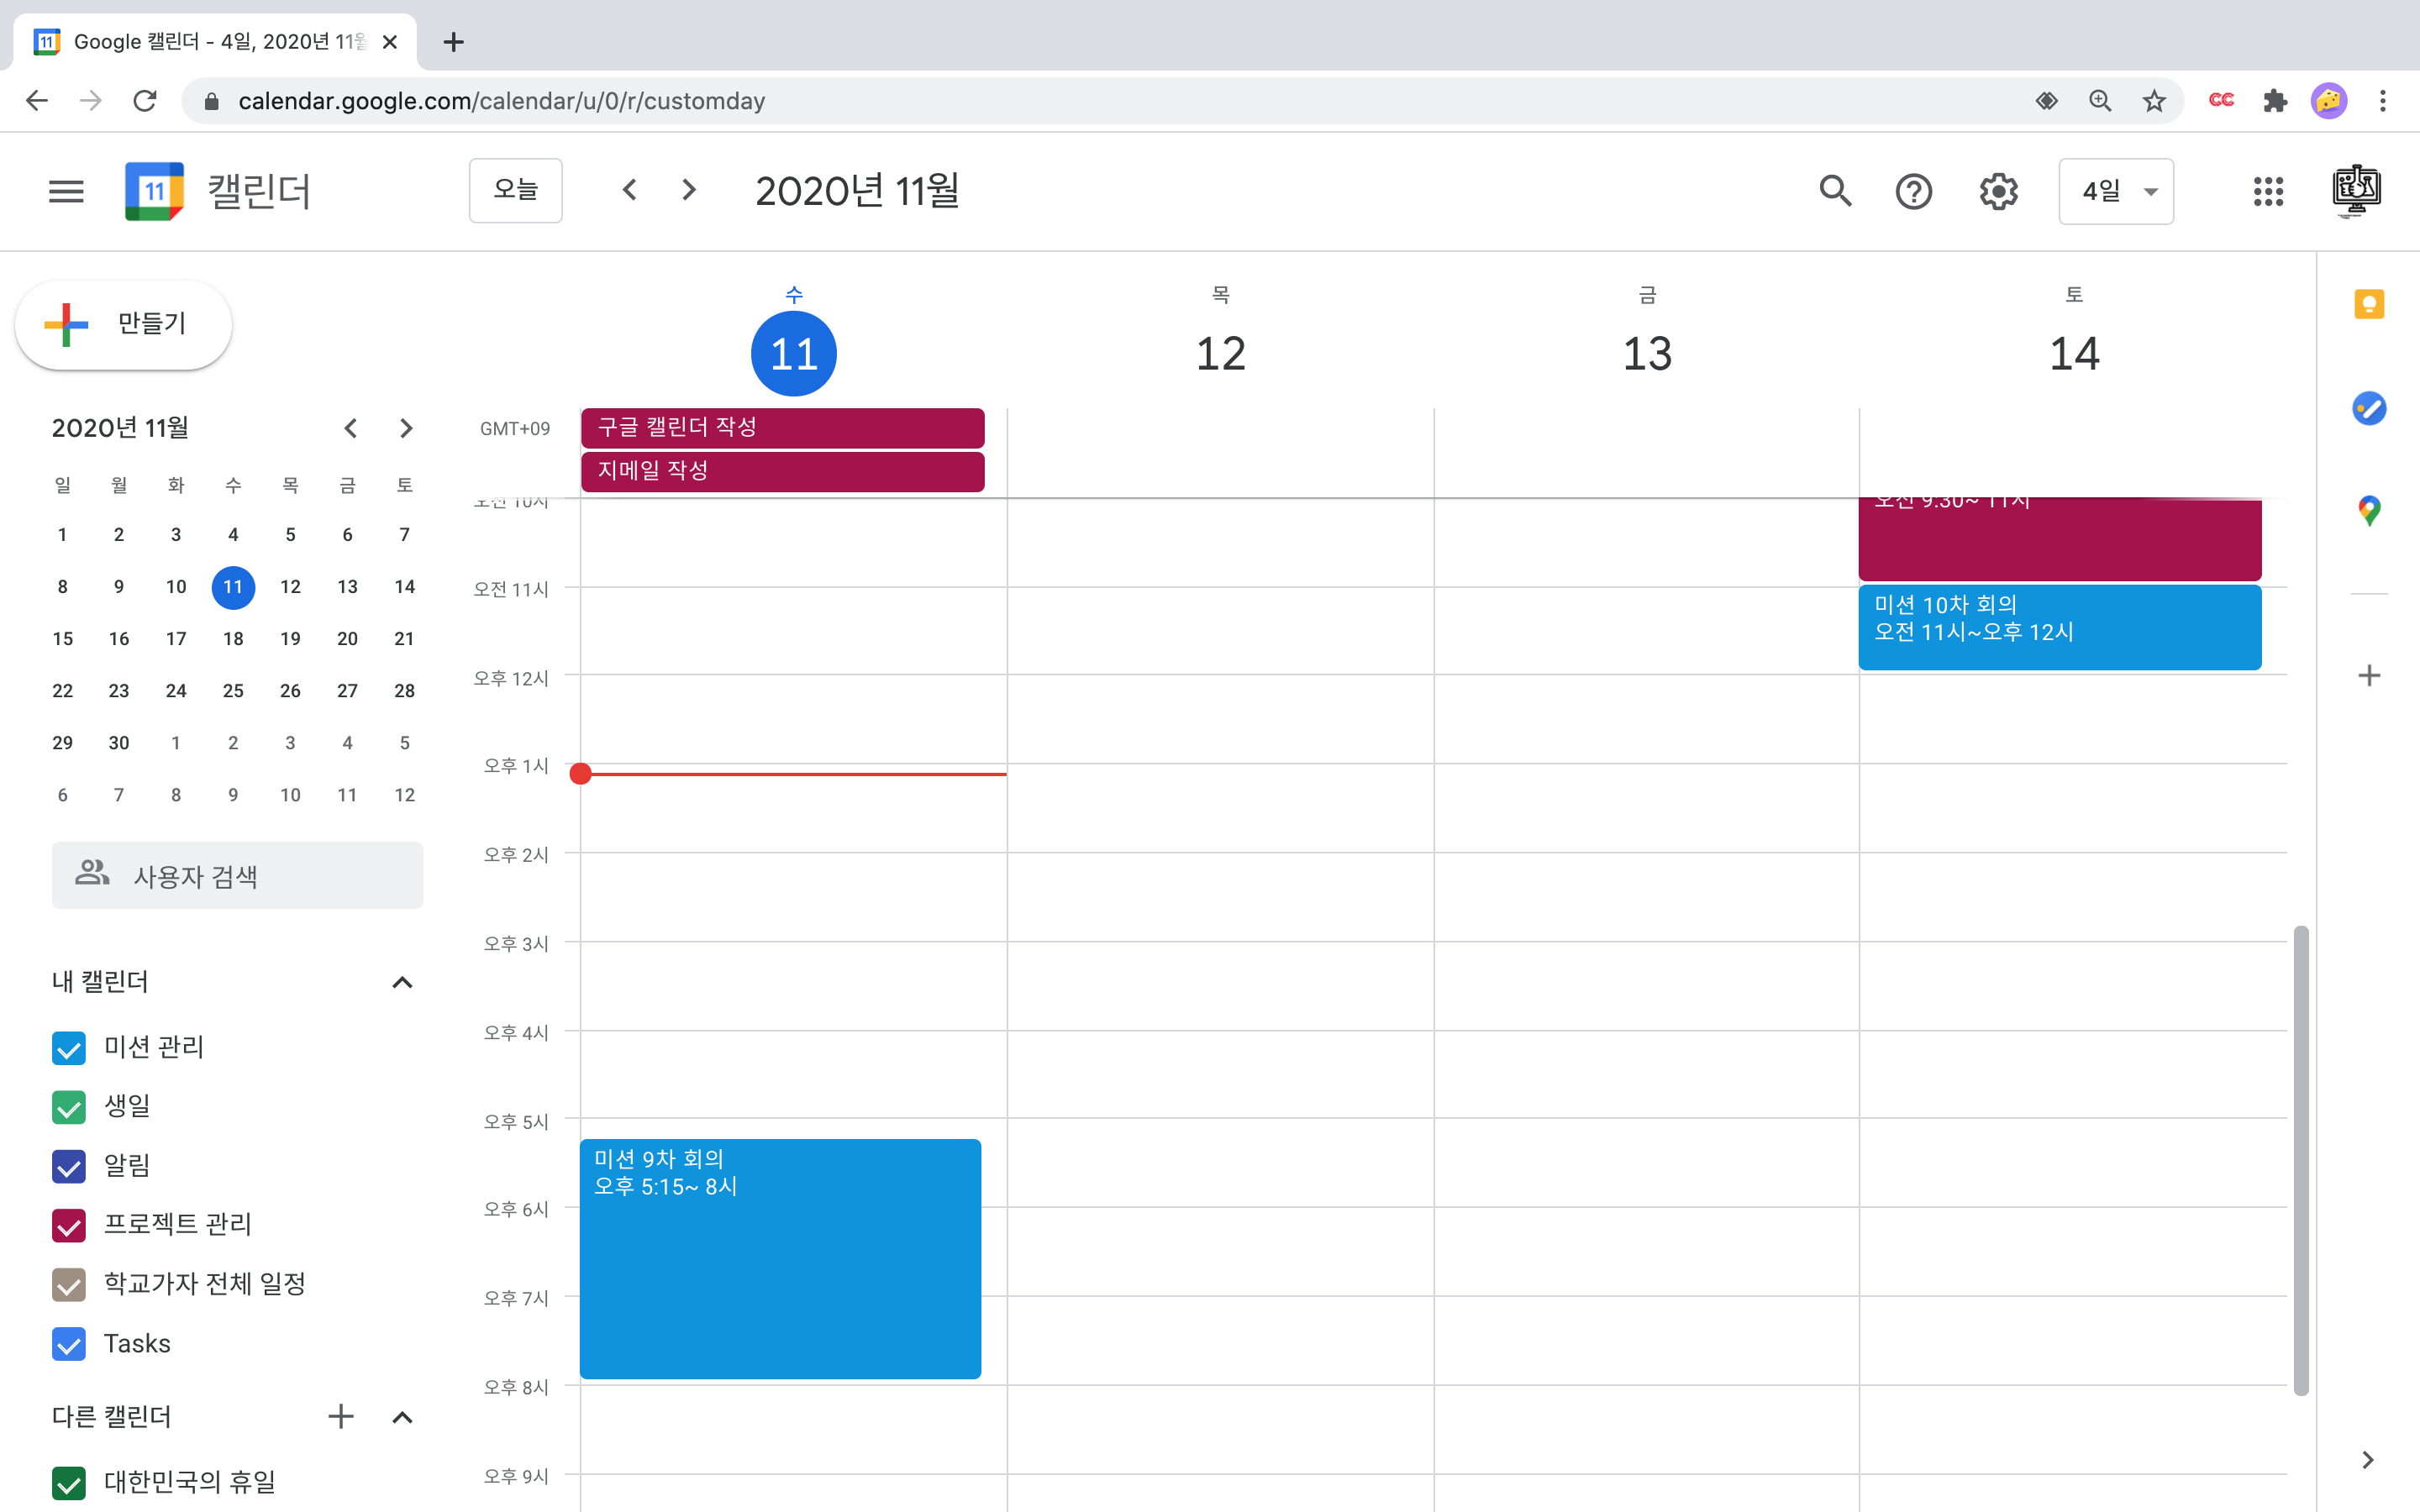Open Google Maps side panel icon

2368,511
